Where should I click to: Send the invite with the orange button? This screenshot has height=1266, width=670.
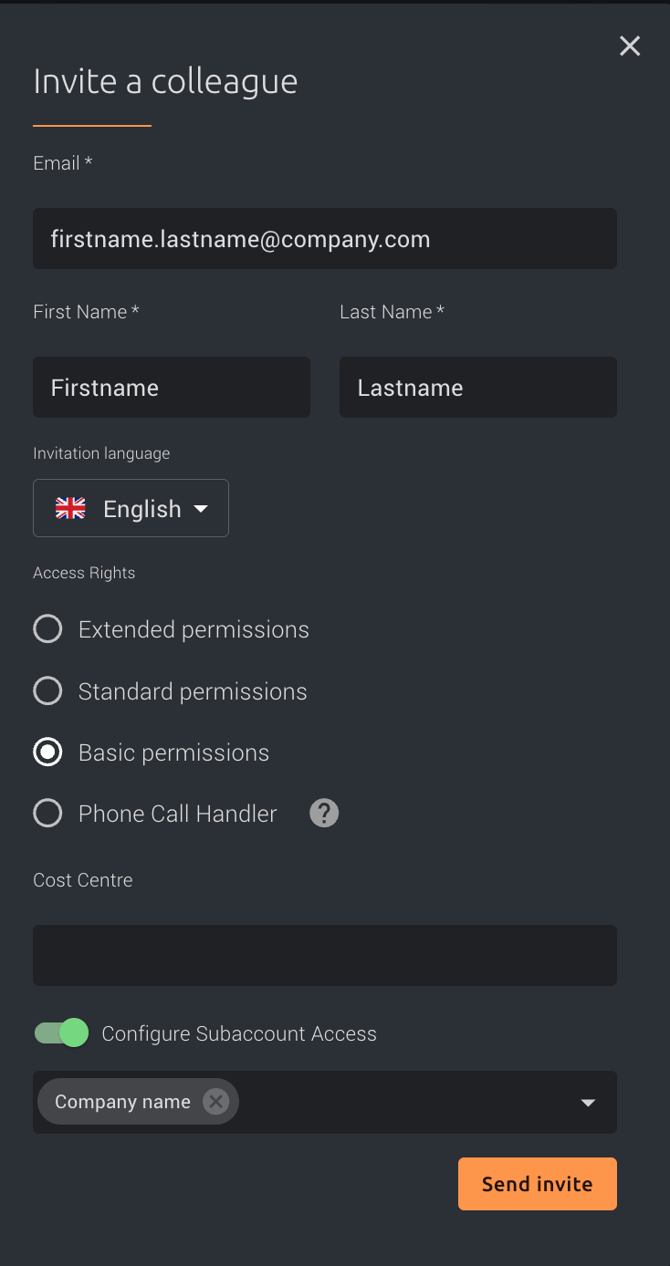coord(537,1184)
